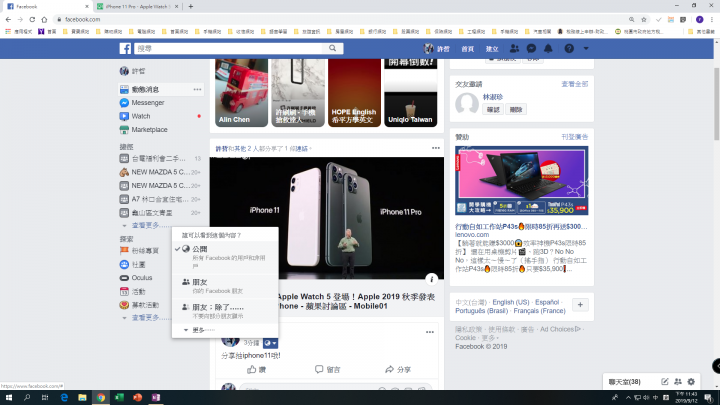Screen dimensions: 720x405
Task: Switch language to Español
Action: [547, 302]
